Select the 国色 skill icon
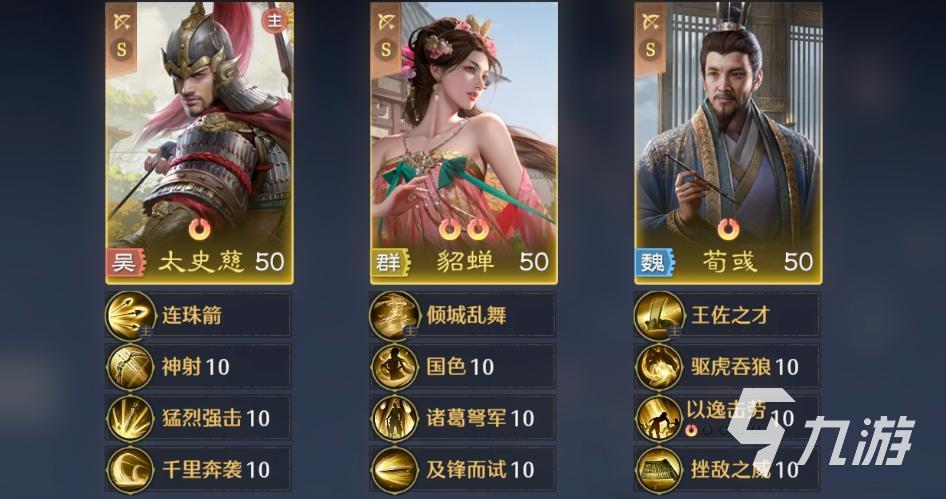This screenshot has width=946, height=499. click(395, 367)
